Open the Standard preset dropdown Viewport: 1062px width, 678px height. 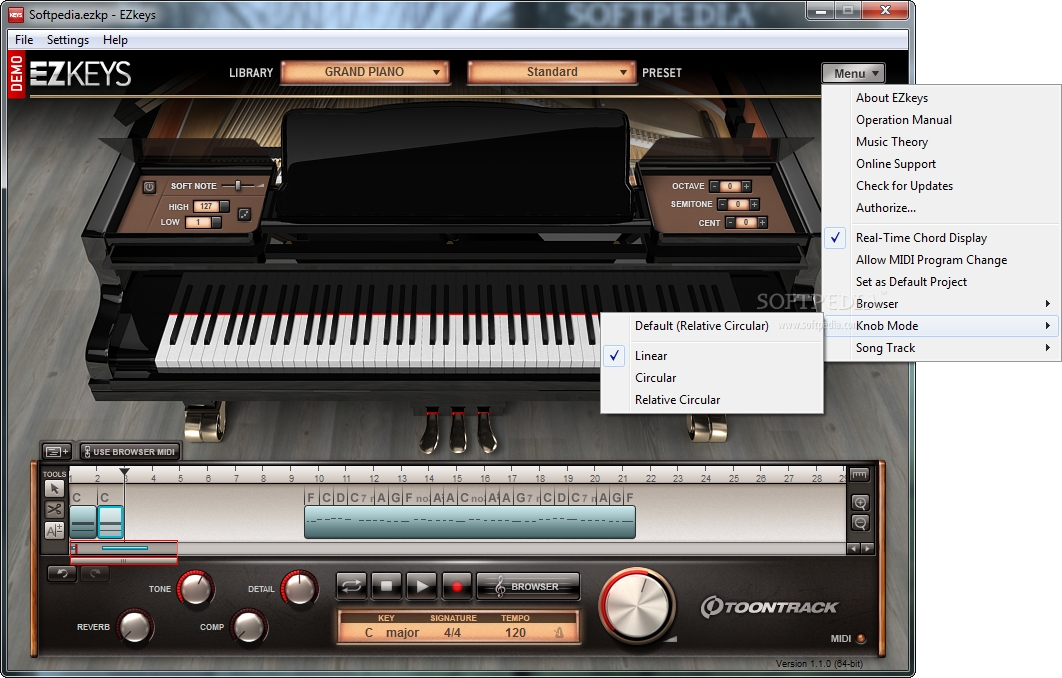[x=552, y=72]
